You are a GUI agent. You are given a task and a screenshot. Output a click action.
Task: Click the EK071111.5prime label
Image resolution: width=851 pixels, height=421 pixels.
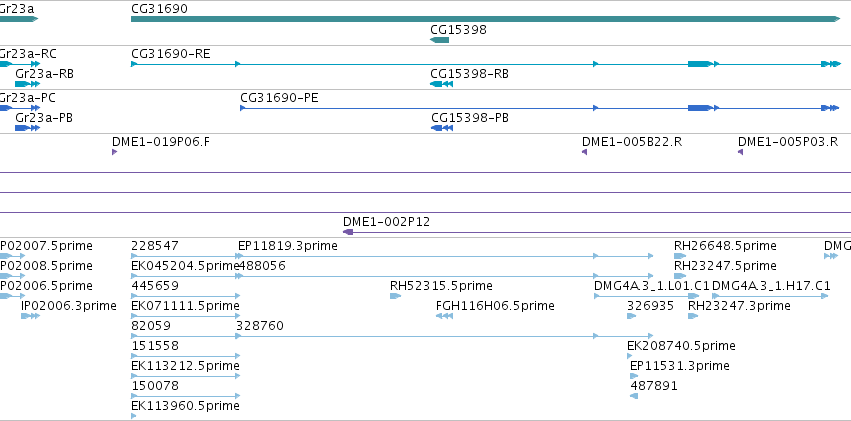pos(185,306)
